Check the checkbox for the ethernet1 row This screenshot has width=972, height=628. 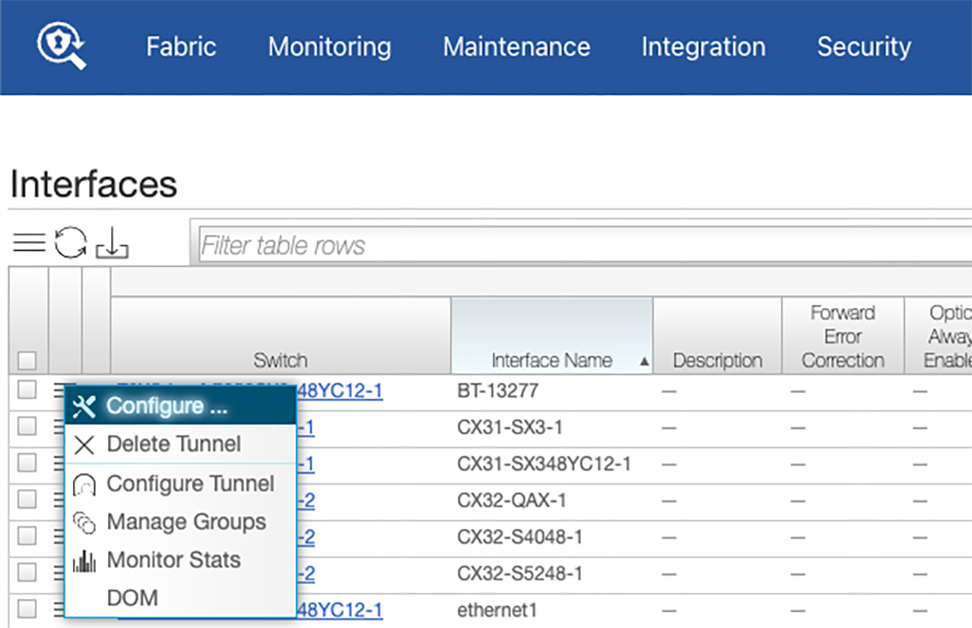click(x=27, y=610)
